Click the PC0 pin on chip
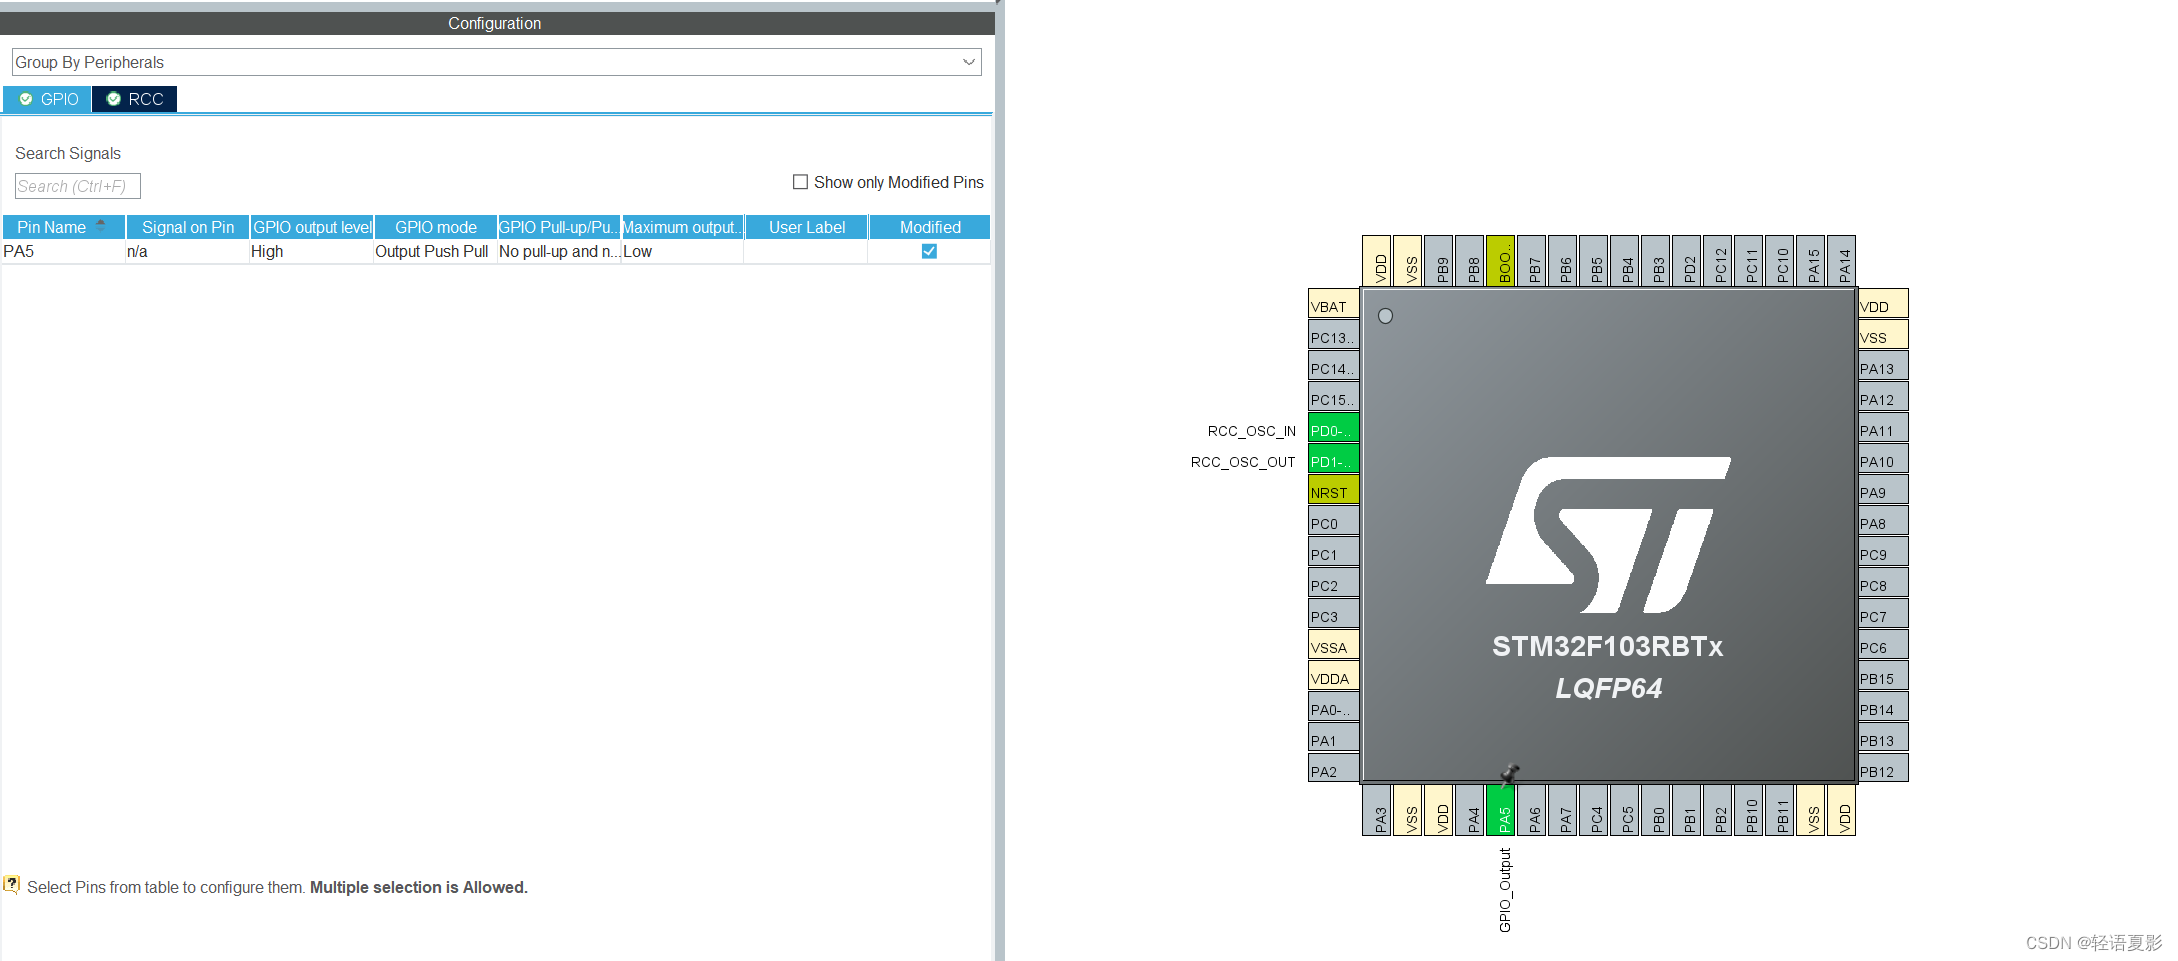Viewport: 2178px width, 961px height. 1334,522
